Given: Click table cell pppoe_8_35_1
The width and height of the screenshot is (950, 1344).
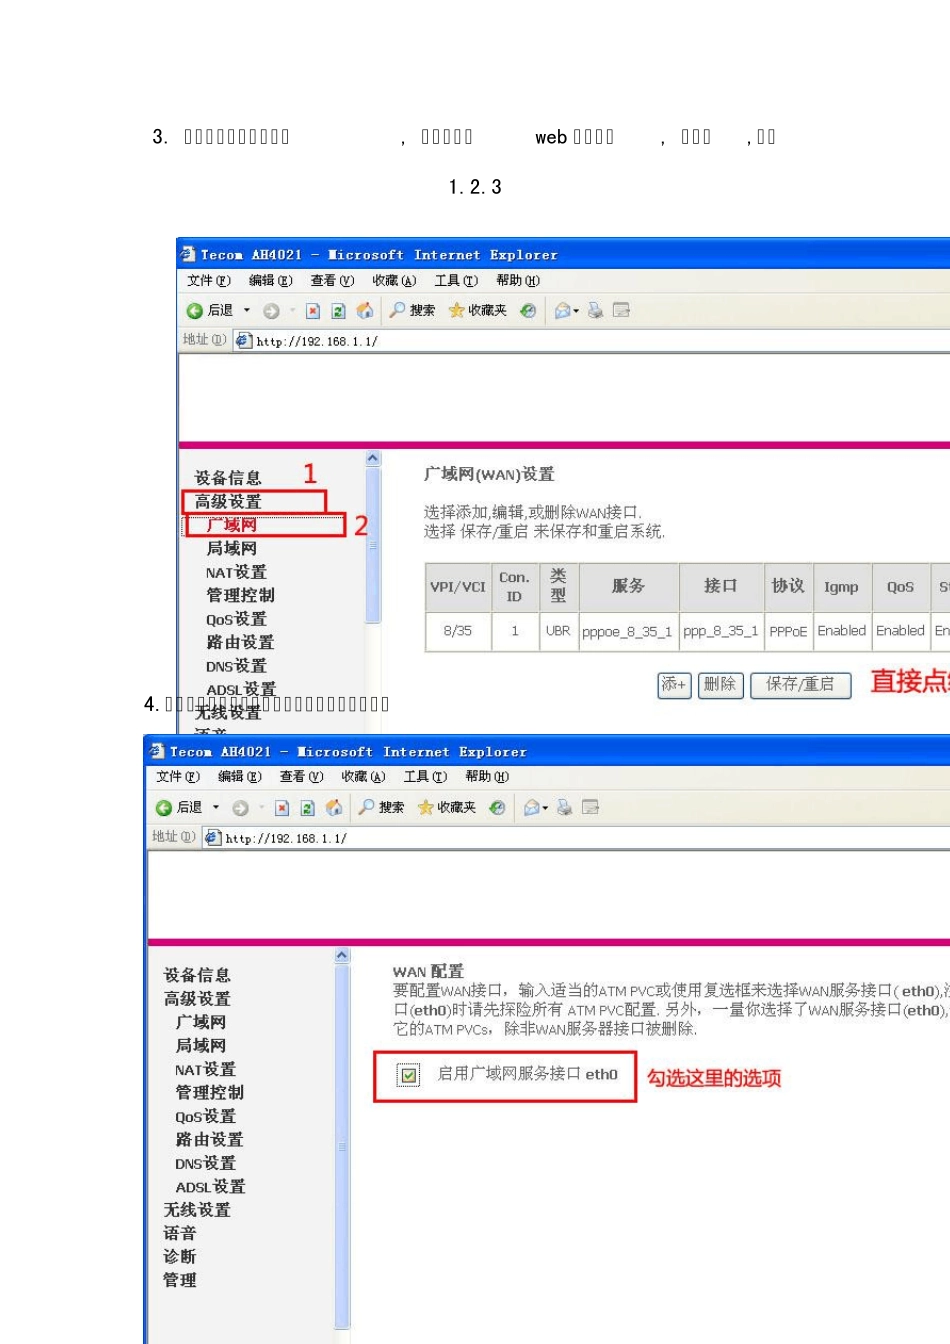Looking at the screenshot, I should click(x=627, y=632).
